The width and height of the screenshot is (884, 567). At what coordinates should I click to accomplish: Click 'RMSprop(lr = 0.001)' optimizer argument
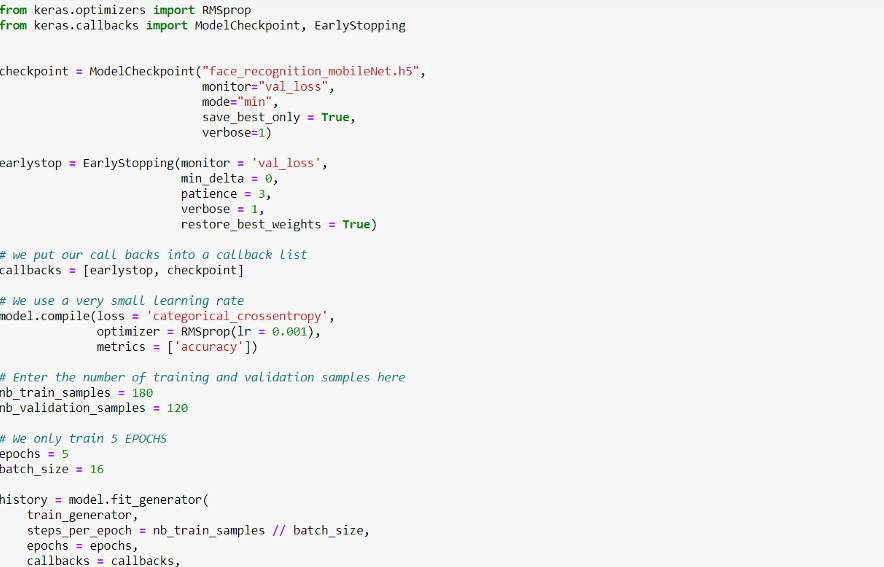pos(247,331)
